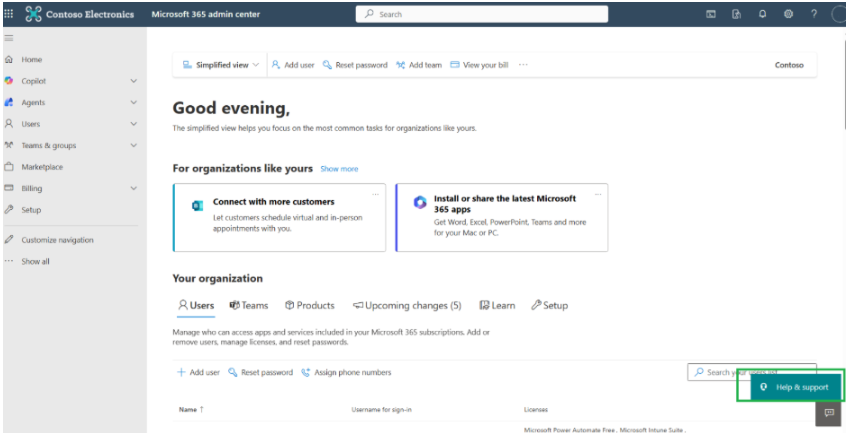This screenshot has height=433, width=846.
Task: Click Add user in top toolbar
Action: coord(293,65)
